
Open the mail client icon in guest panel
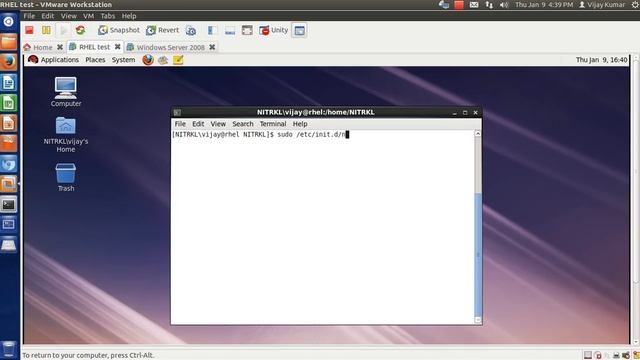pos(163,60)
